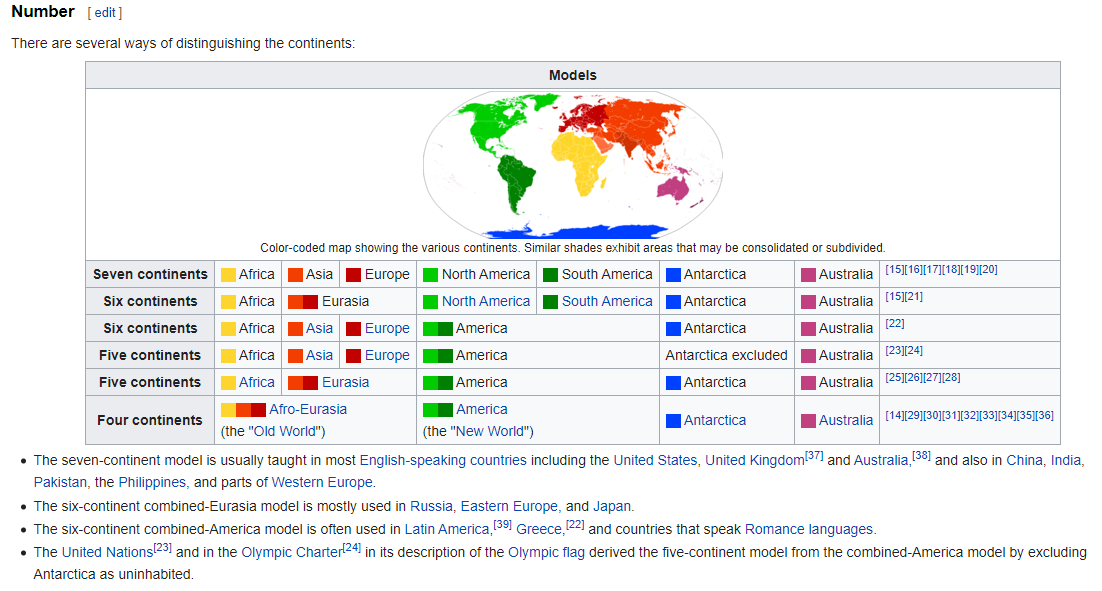Go to the United Kingdom article link
Screen dimensions: 1102x591
point(754,460)
